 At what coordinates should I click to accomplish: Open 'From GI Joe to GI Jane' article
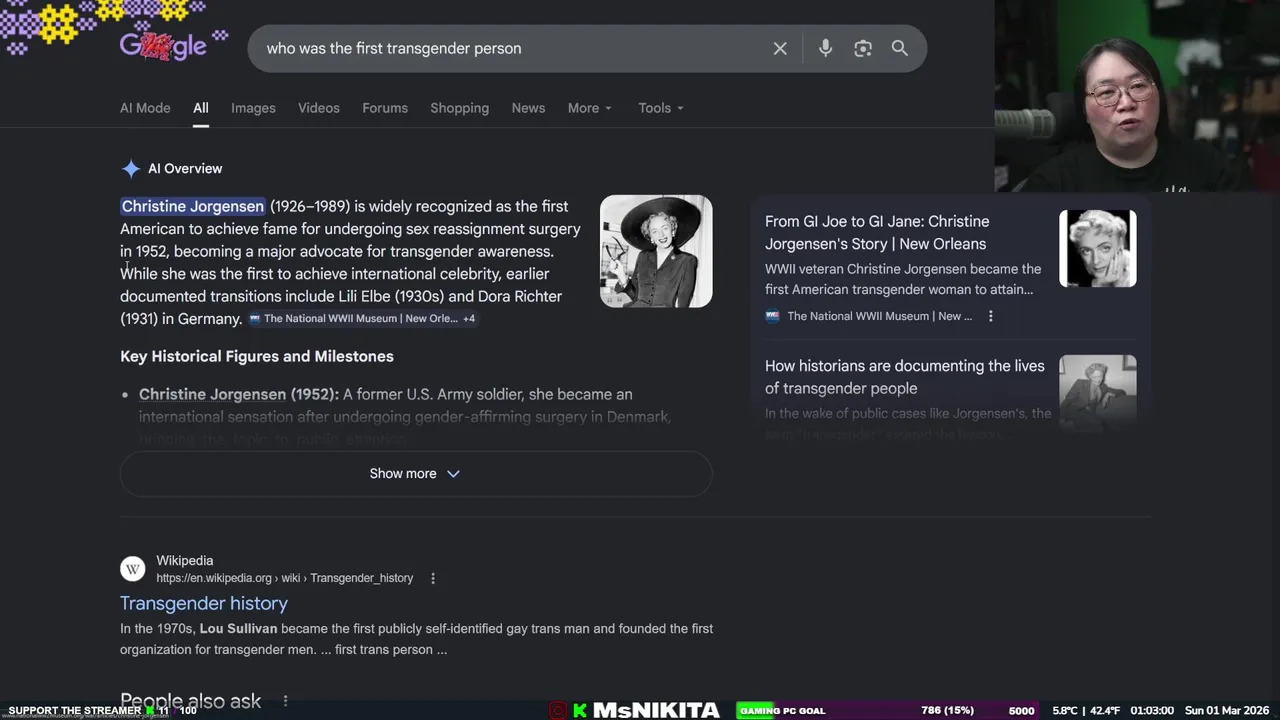coord(877,232)
